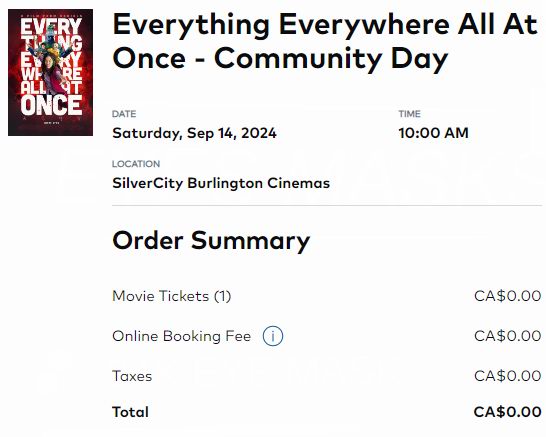Click the Online Booking Fee info icon

coord(273,336)
